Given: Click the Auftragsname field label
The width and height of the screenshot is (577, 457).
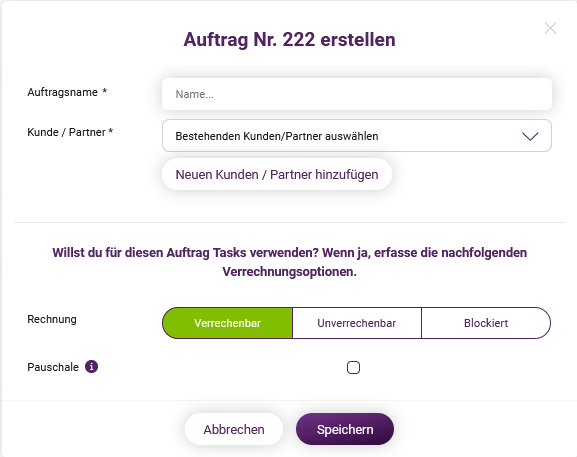Looking at the screenshot, I should click(x=63, y=92).
